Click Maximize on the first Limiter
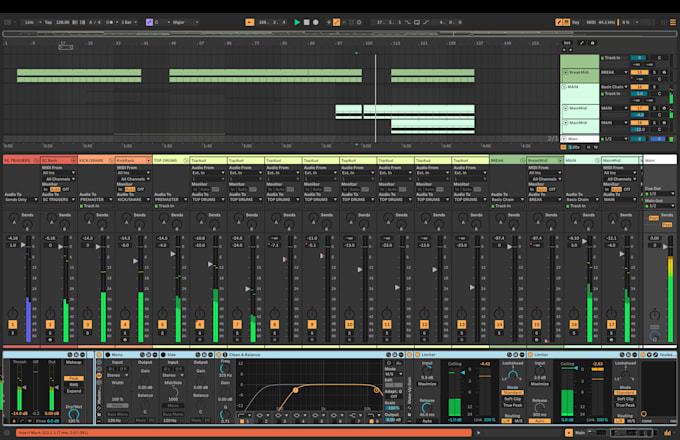The image size is (680, 440). [427, 384]
